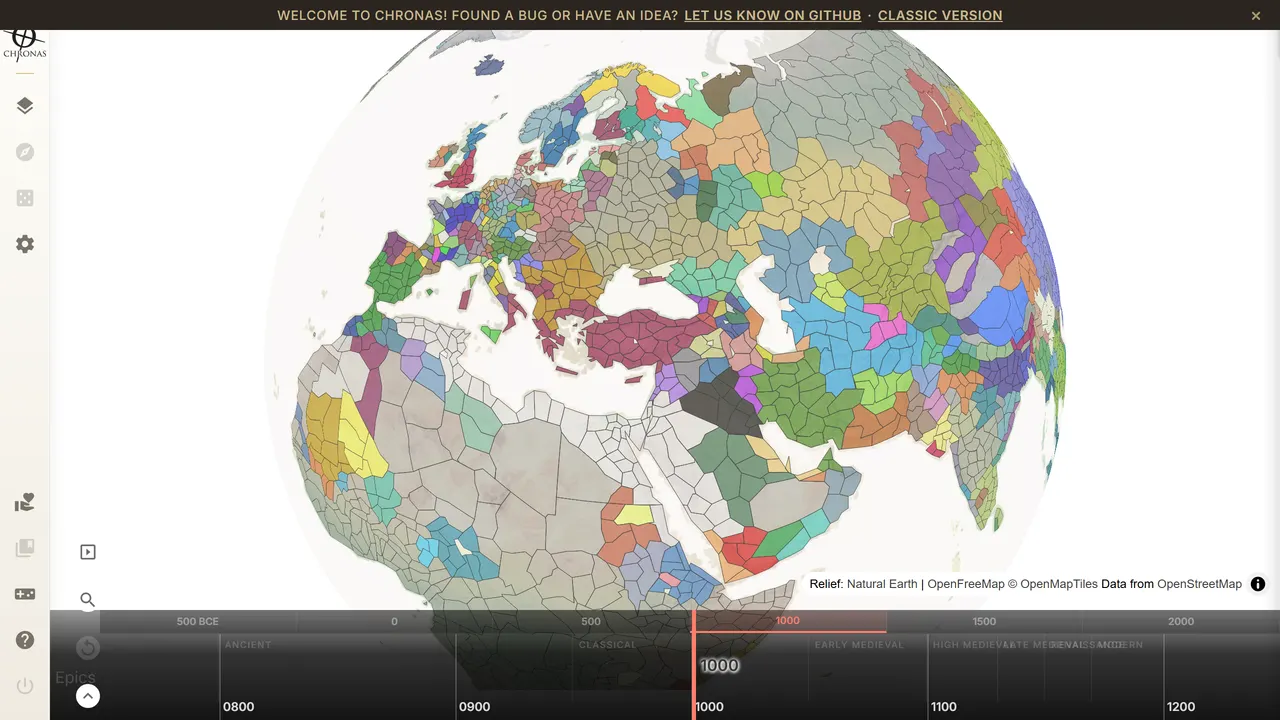Show map attribution info icon

click(1258, 584)
